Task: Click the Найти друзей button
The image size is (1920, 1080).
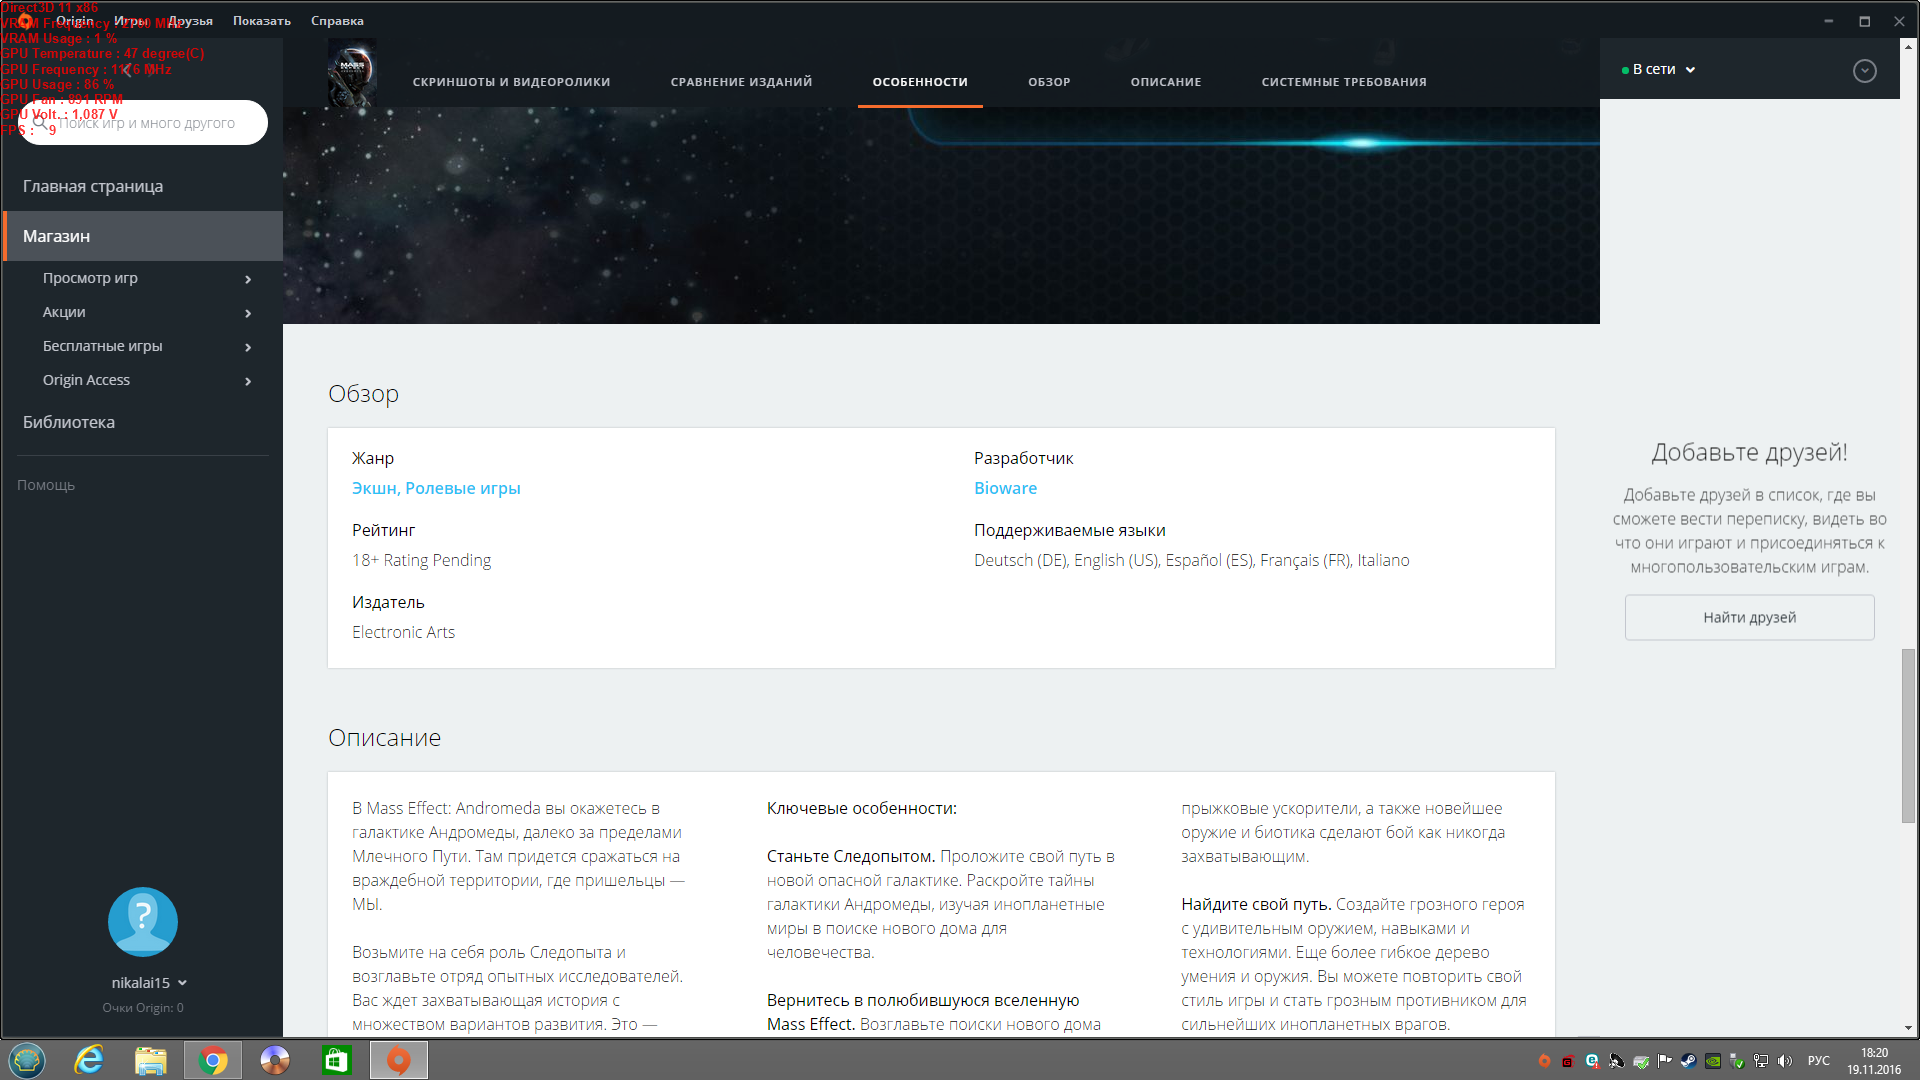Action: [x=1749, y=618]
